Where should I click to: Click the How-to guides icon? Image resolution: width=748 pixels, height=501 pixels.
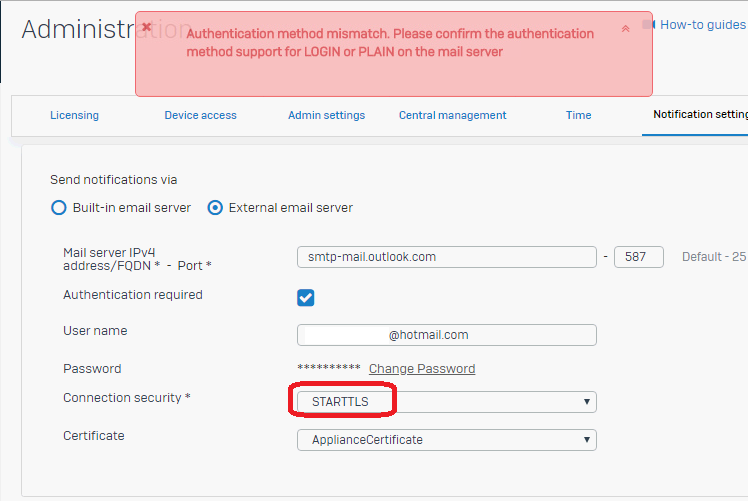pos(648,24)
